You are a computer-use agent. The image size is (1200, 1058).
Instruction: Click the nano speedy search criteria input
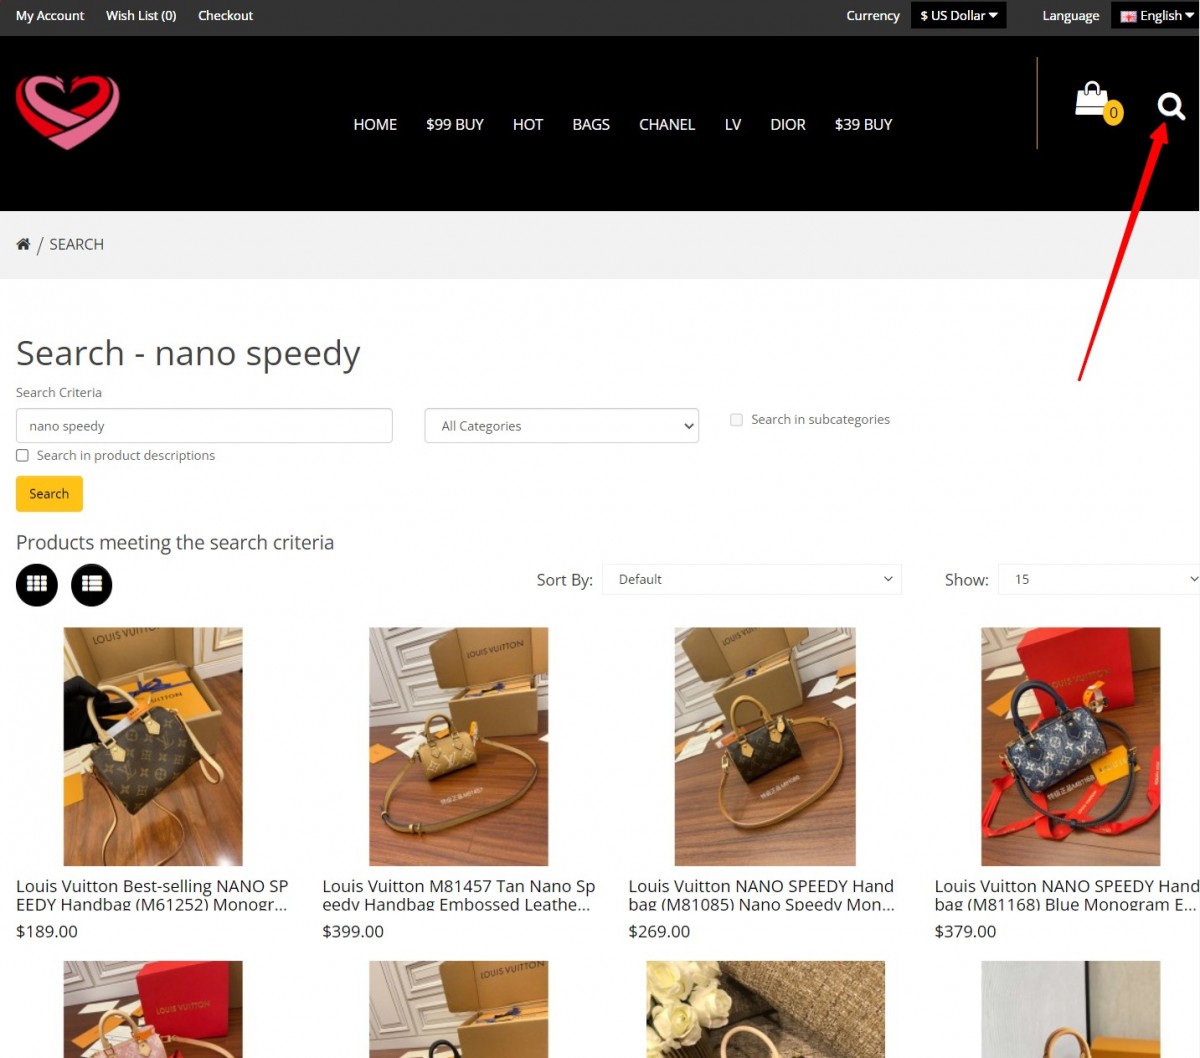[204, 426]
